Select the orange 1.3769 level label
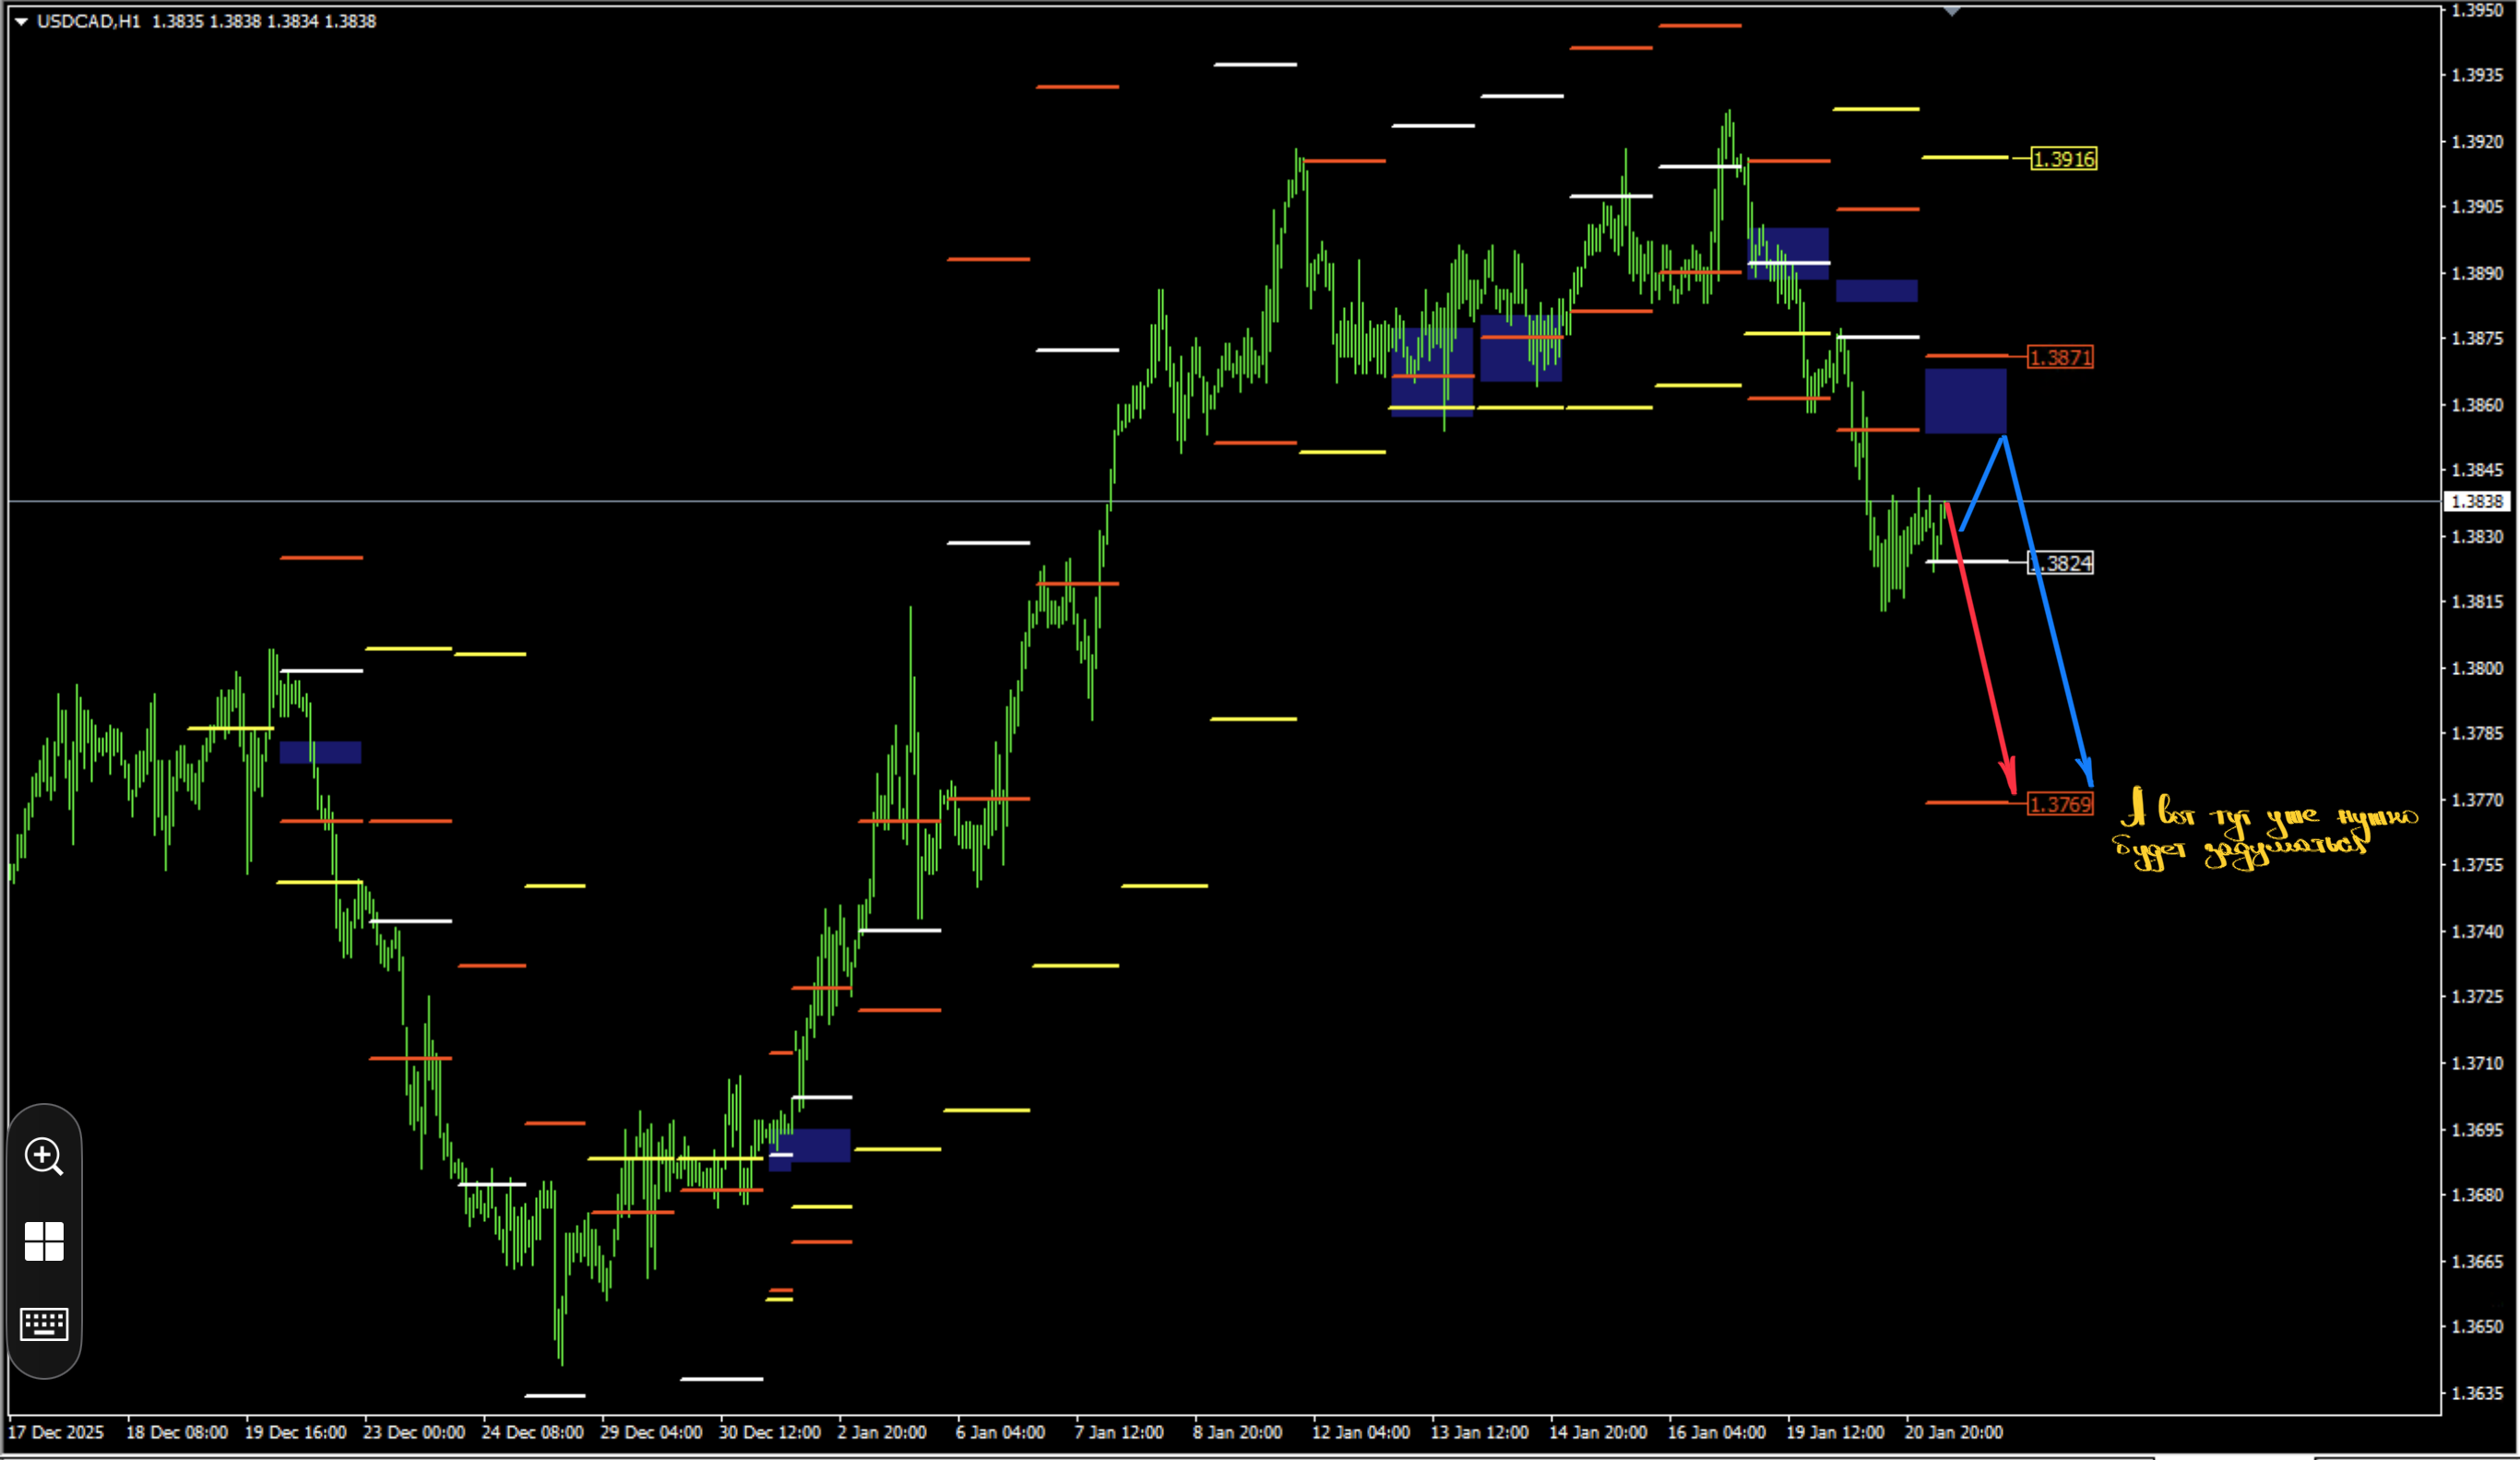 point(2060,804)
